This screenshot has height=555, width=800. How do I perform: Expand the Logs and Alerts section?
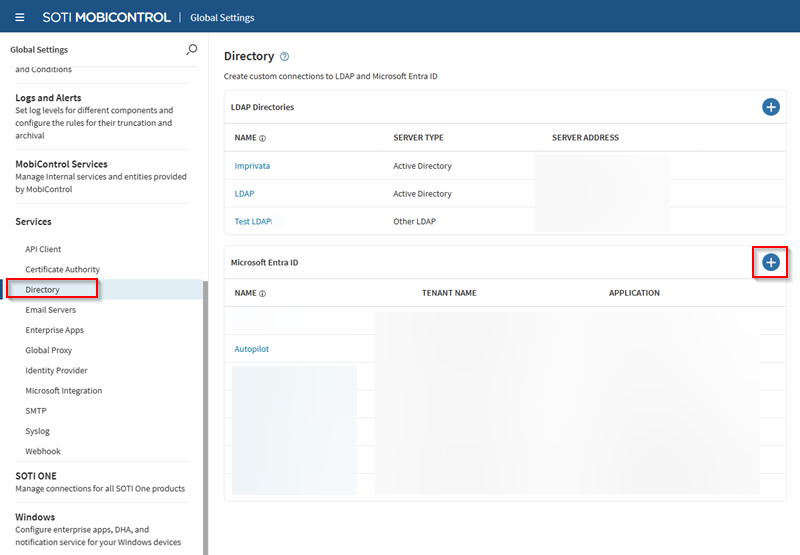[x=48, y=98]
